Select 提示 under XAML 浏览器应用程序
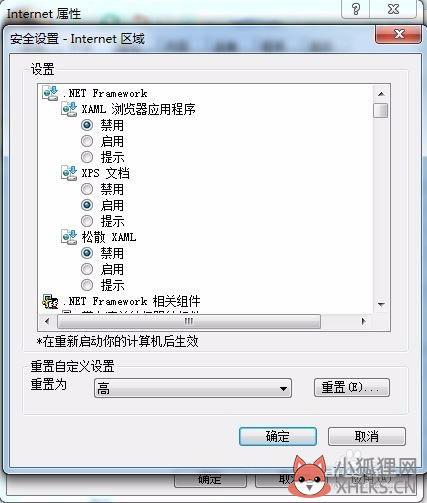 pos(87,157)
